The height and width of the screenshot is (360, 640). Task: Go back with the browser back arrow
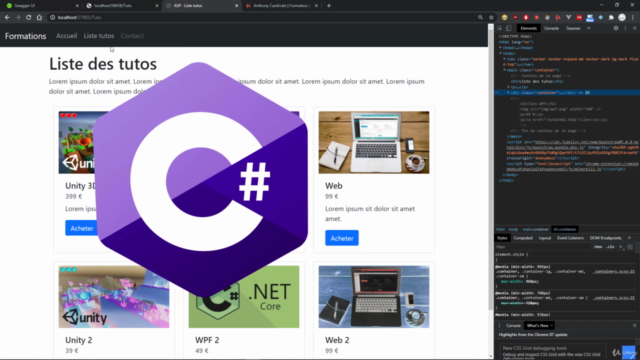pyautogui.click(x=7, y=18)
